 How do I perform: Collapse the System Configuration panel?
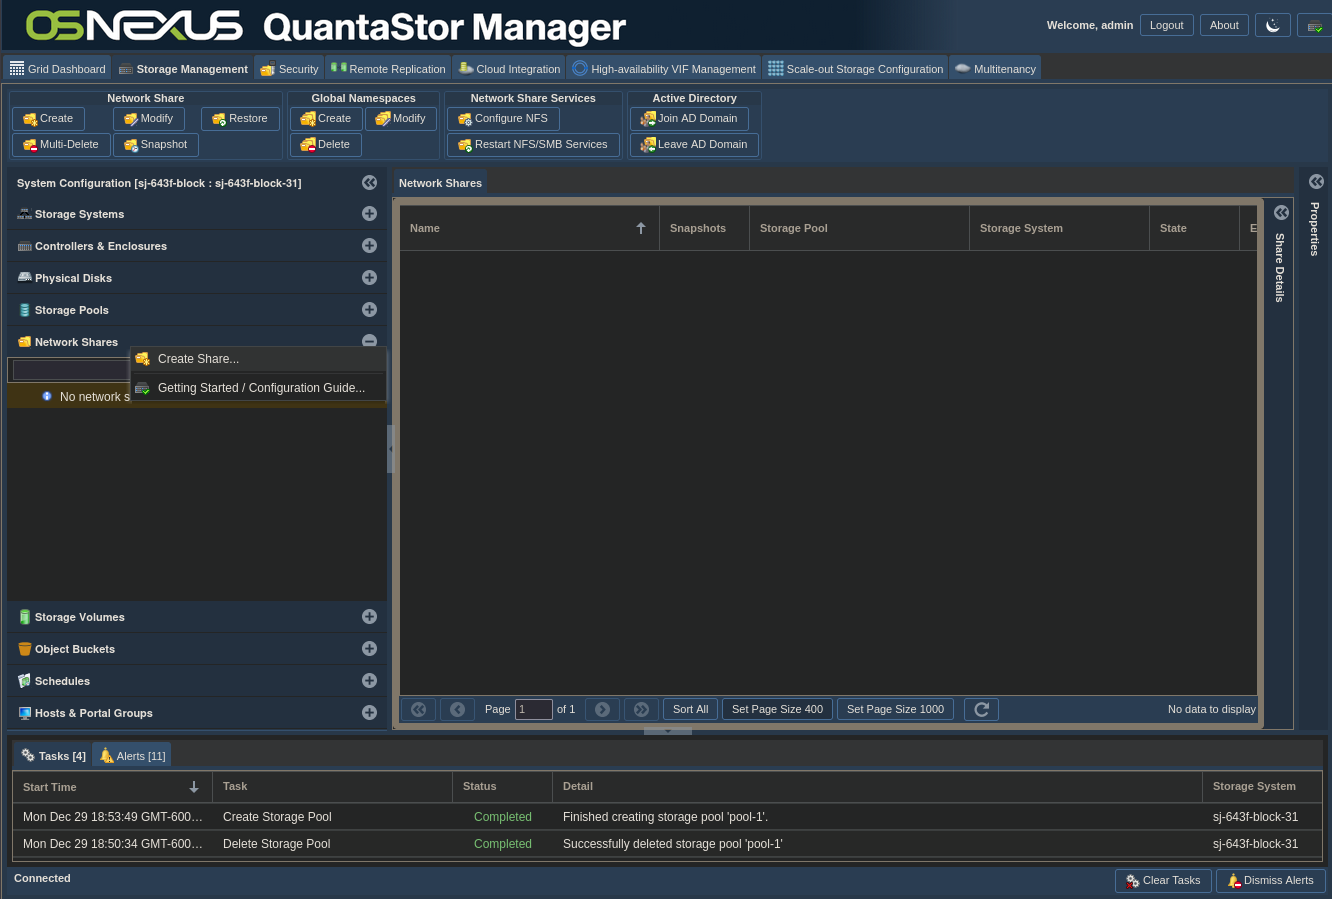coord(369,183)
